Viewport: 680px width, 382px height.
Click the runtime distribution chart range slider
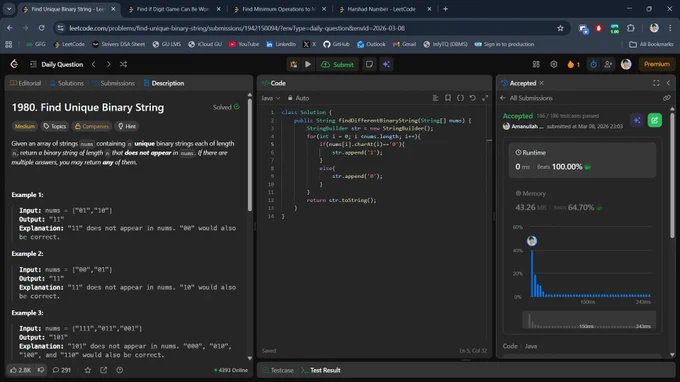(x=589, y=320)
